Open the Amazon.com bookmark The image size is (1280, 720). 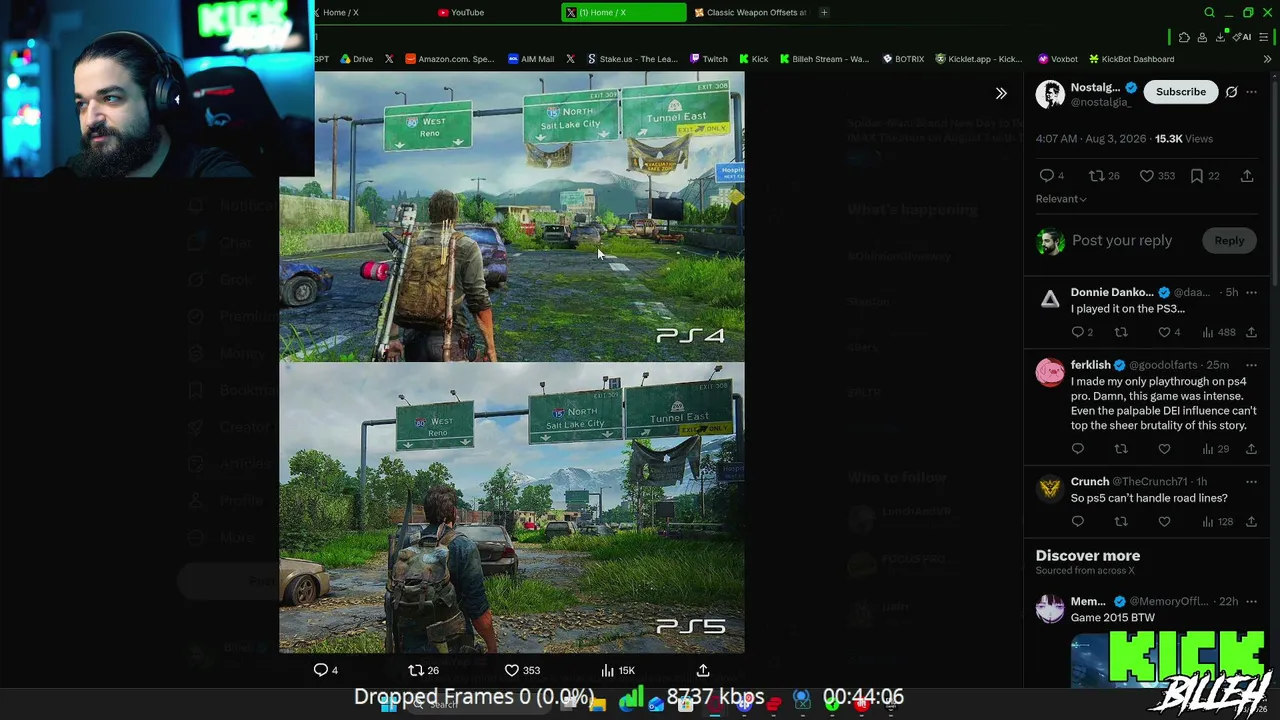(449, 59)
